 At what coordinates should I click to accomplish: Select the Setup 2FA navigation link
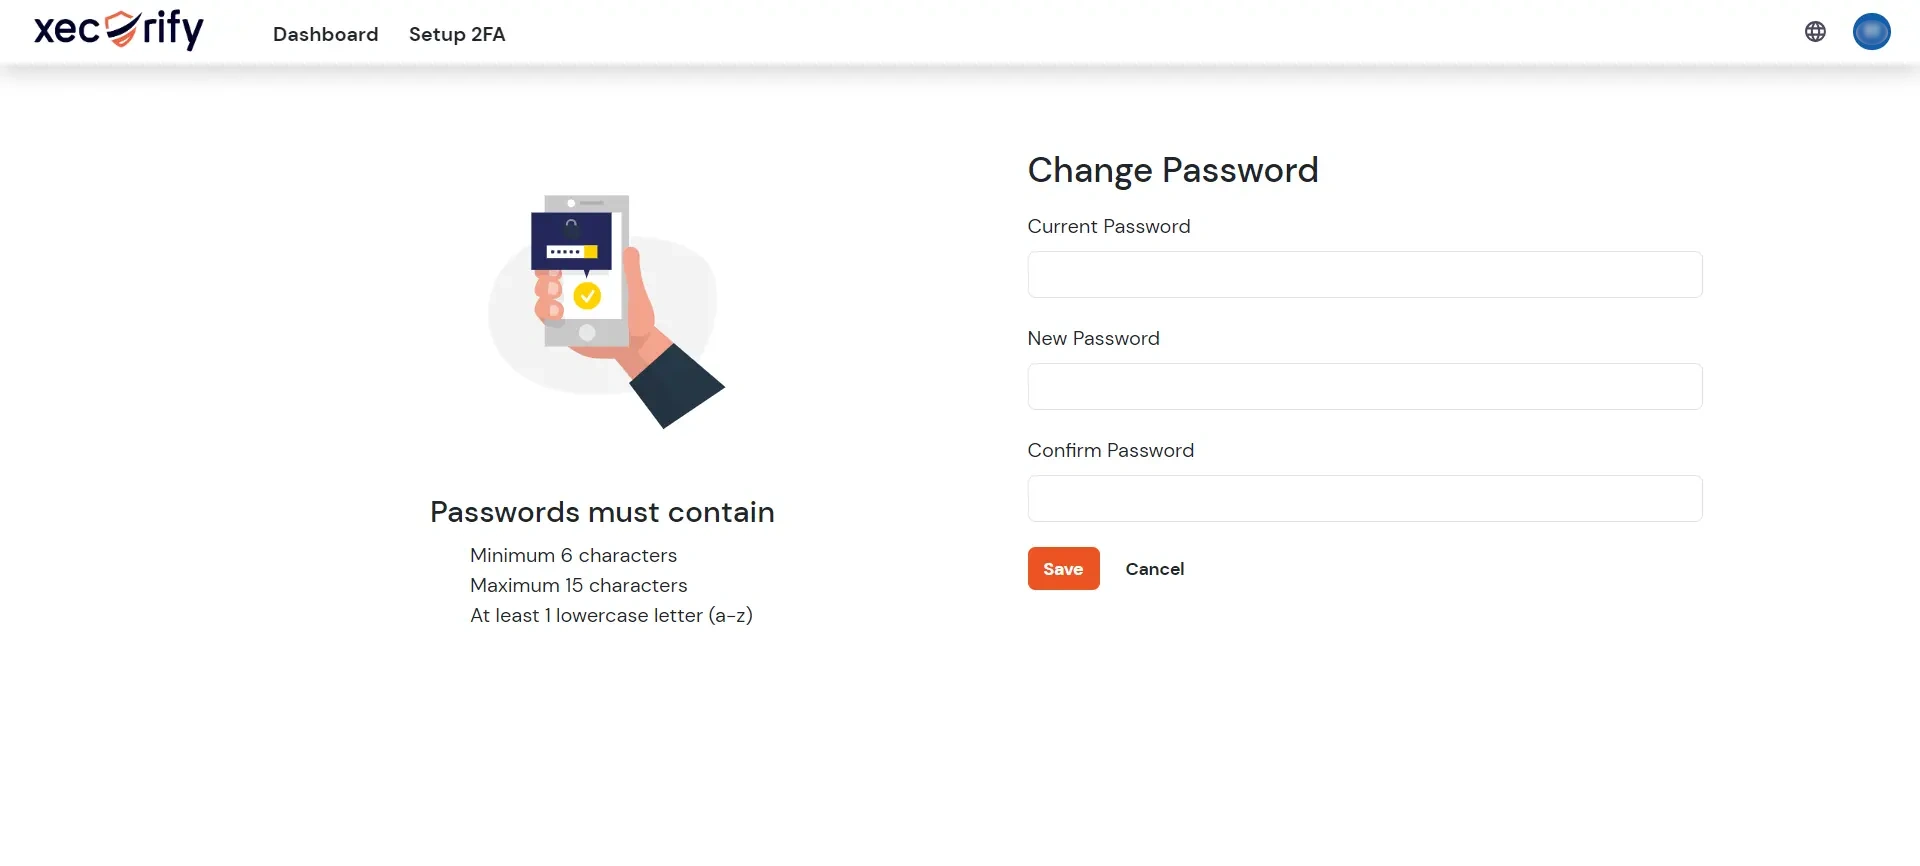(x=457, y=34)
